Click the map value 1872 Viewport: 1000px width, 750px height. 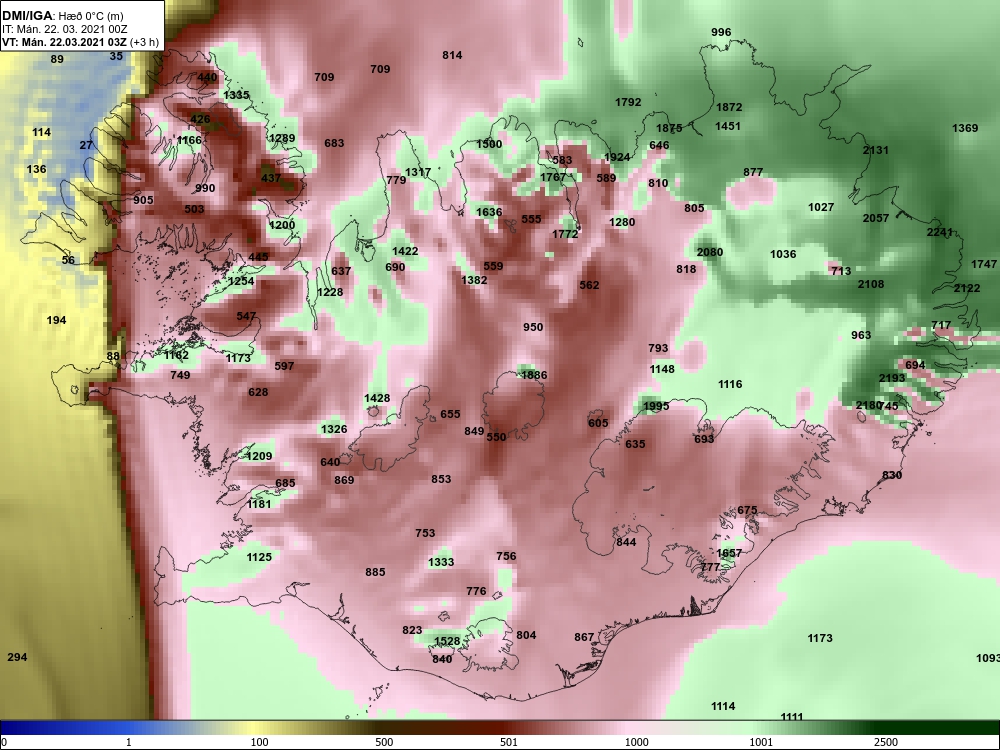click(729, 107)
